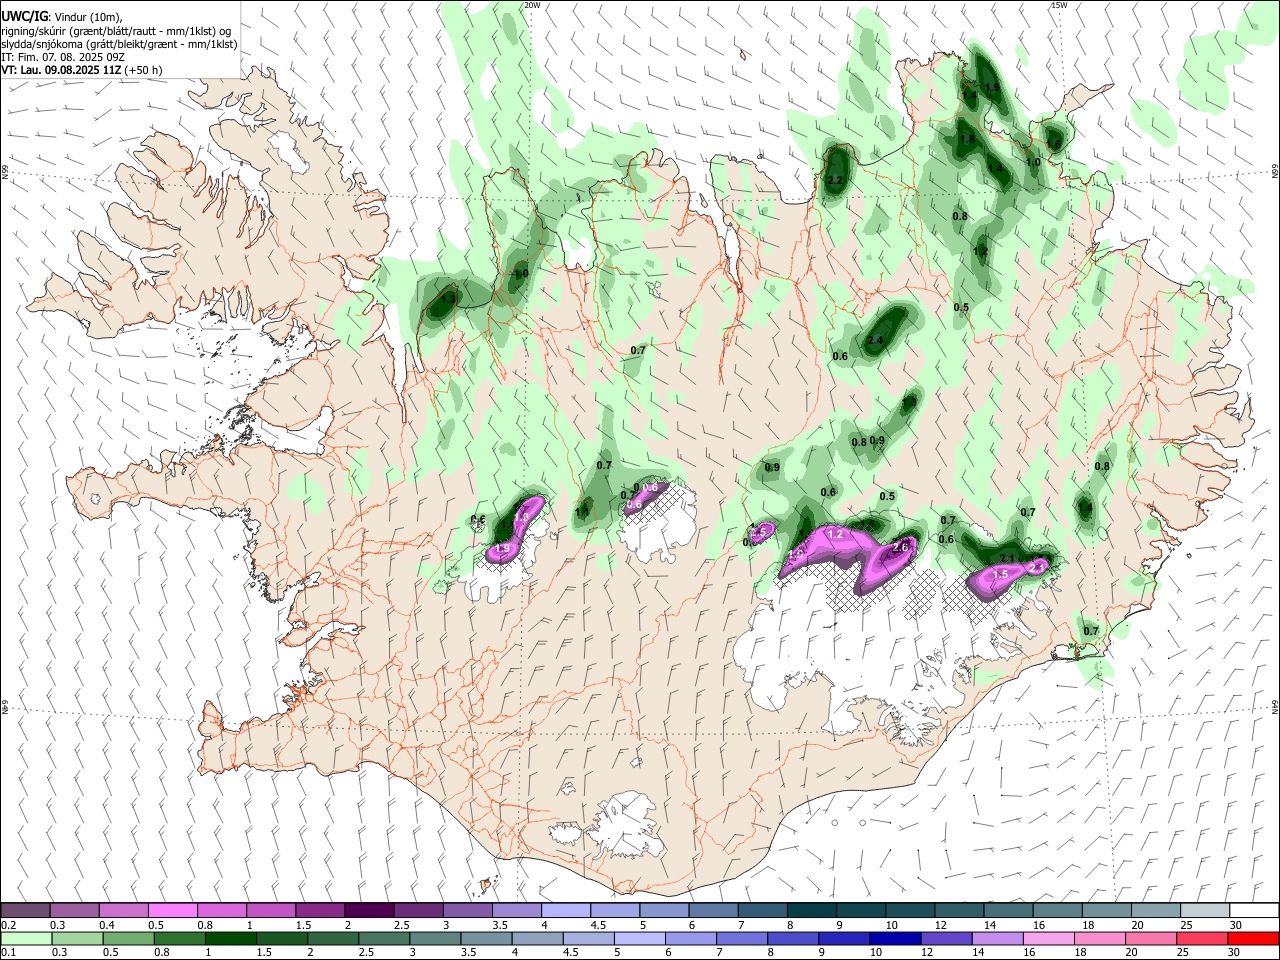This screenshot has width=1280, height=960.
Task: Select the pale grey 25 snow legend swatch
Action: click(x=1205, y=911)
